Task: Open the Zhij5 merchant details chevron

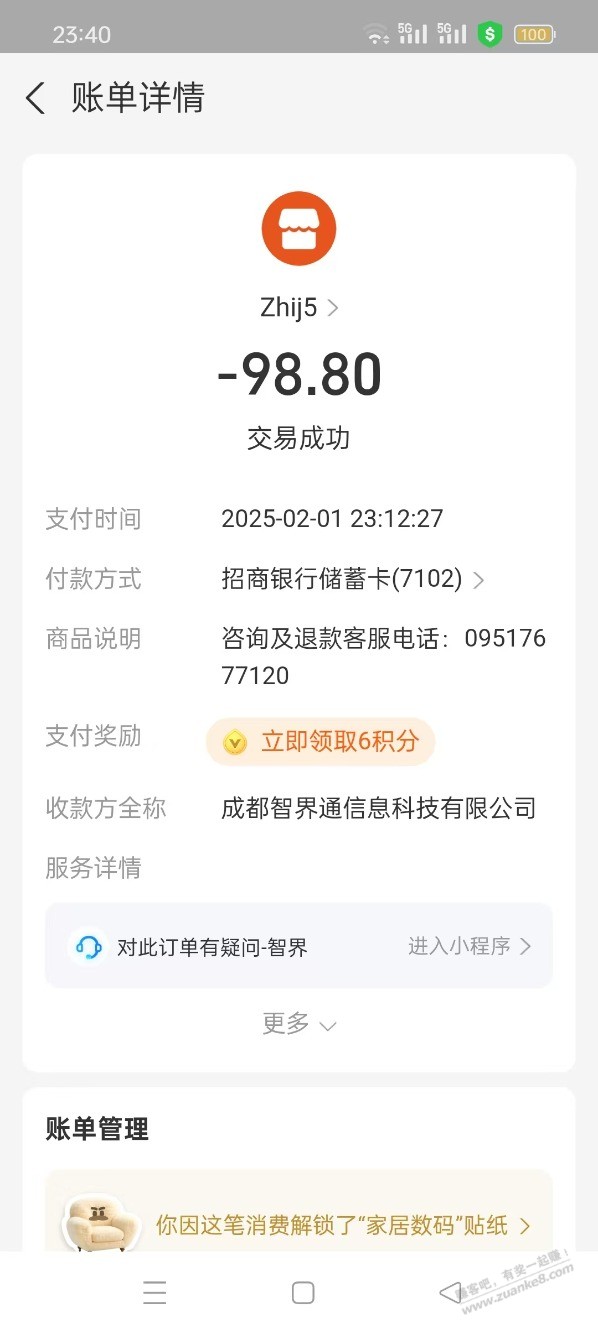Action: click(x=333, y=308)
